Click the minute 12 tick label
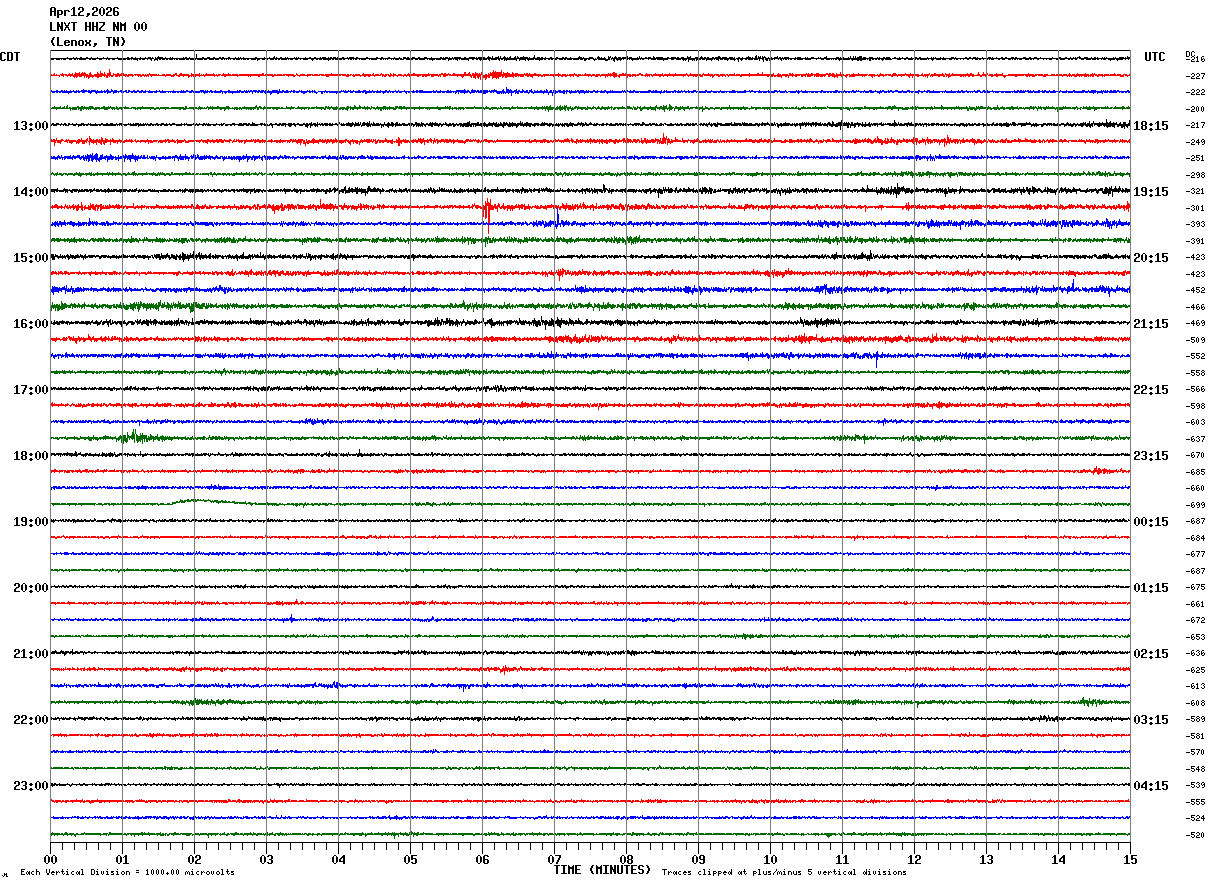 [914, 860]
